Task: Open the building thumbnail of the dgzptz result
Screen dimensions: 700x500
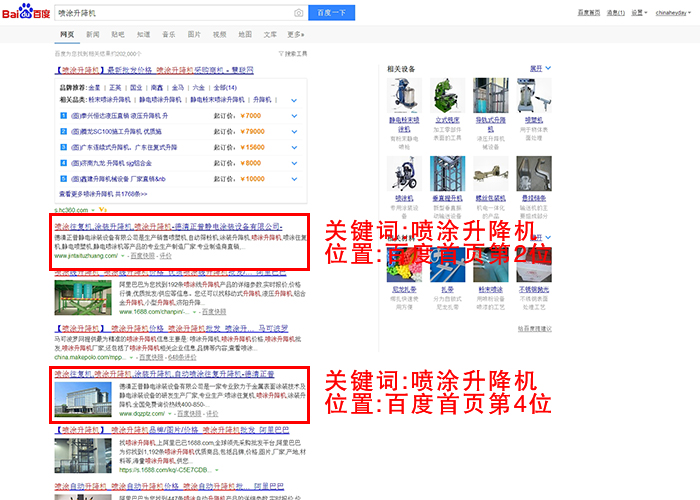Action: click(x=83, y=400)
